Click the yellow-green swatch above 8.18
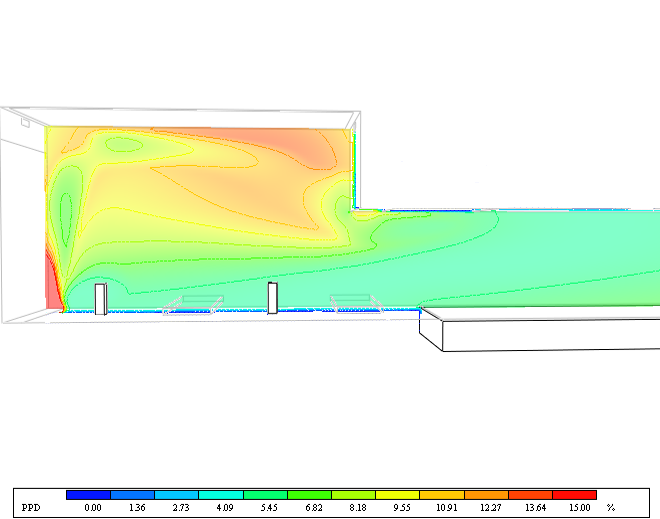The height and width of the screenshot is (519, 660). pyautogui.click(x=354, y=495)
